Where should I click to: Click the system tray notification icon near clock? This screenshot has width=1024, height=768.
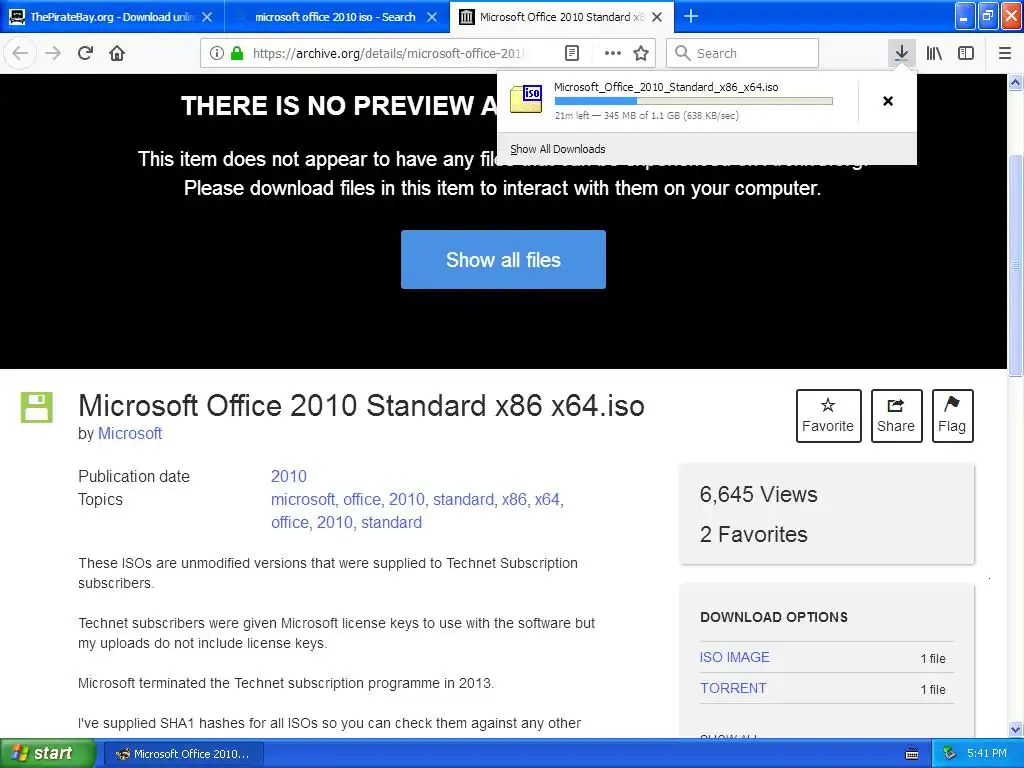coord(950,754)
